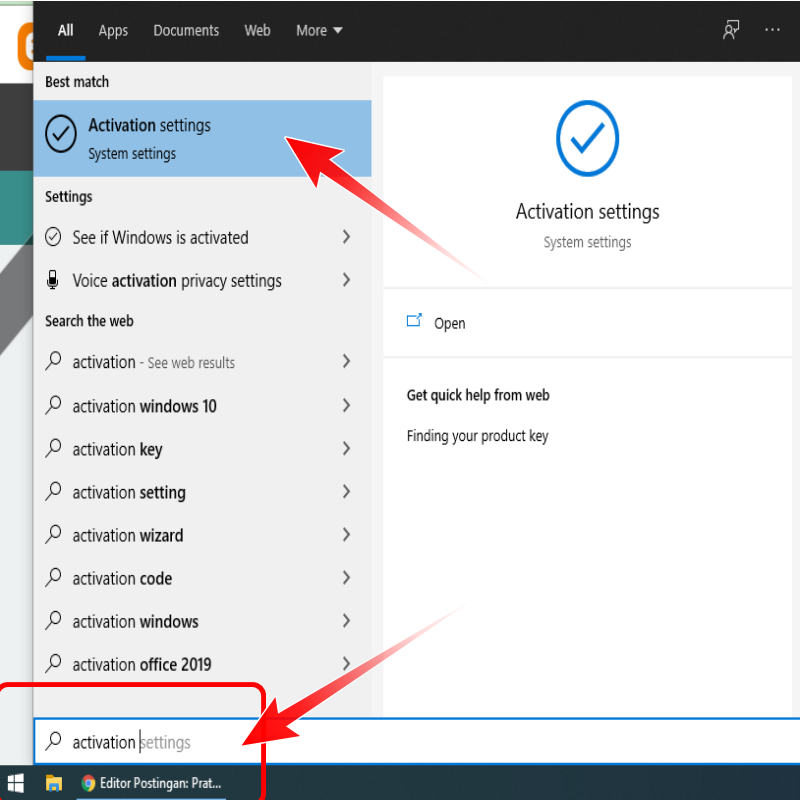The height and width of the screenshot is (800, 800).
Task: Switch to the Apps tab
Action: pyautogui.click(x=113, y=31)
